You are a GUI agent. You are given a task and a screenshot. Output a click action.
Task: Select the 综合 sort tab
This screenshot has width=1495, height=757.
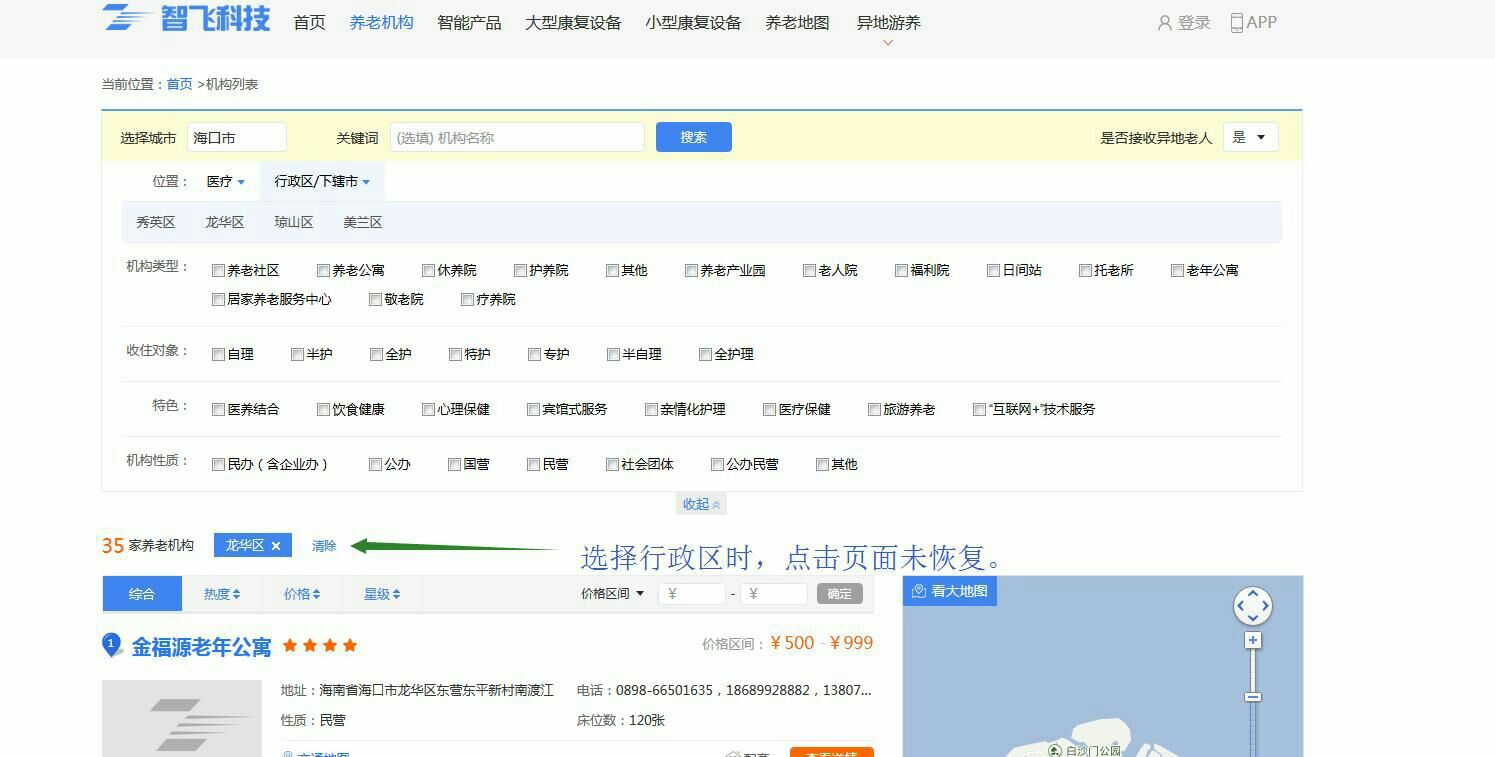pos(142,594)
